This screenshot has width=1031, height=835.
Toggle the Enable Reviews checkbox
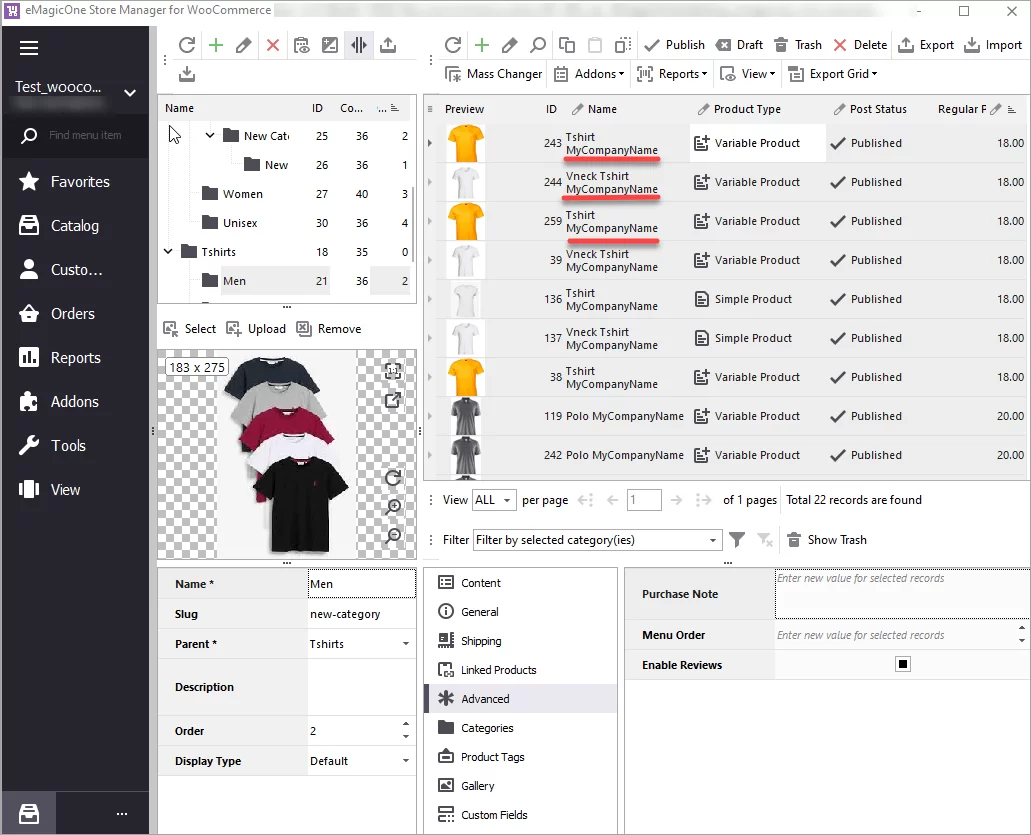click(x=902, y=663)
